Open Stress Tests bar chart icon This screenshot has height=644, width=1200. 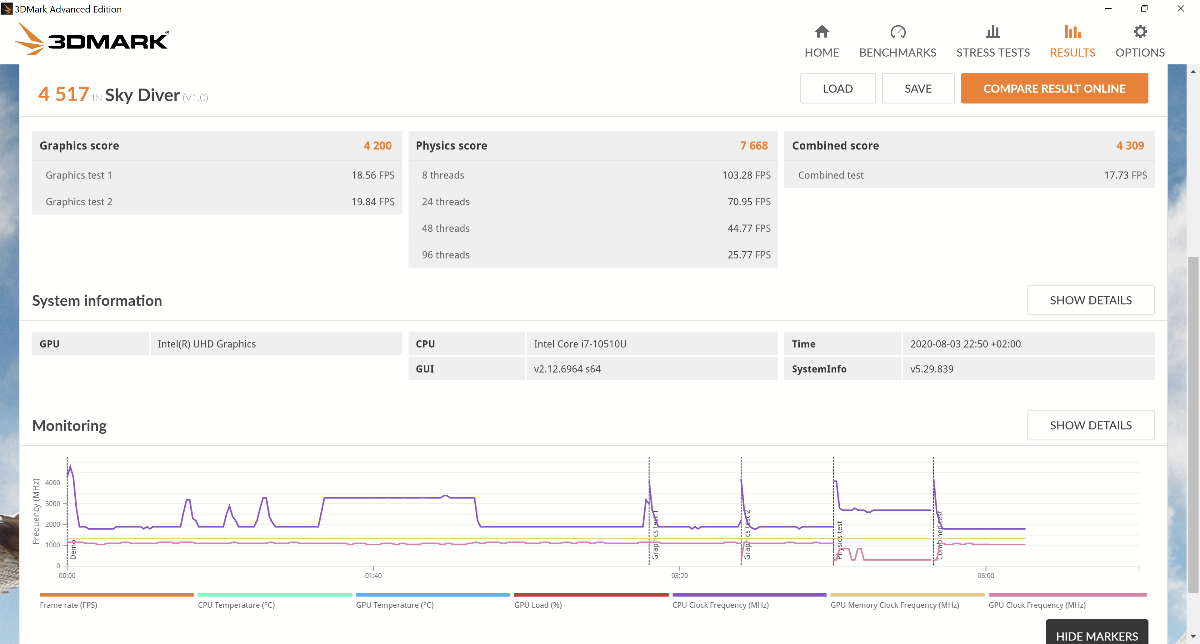[992, 32]
